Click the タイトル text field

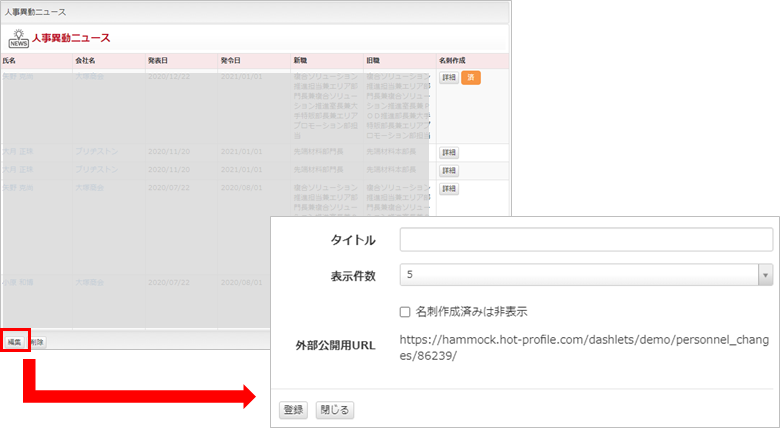585,240
